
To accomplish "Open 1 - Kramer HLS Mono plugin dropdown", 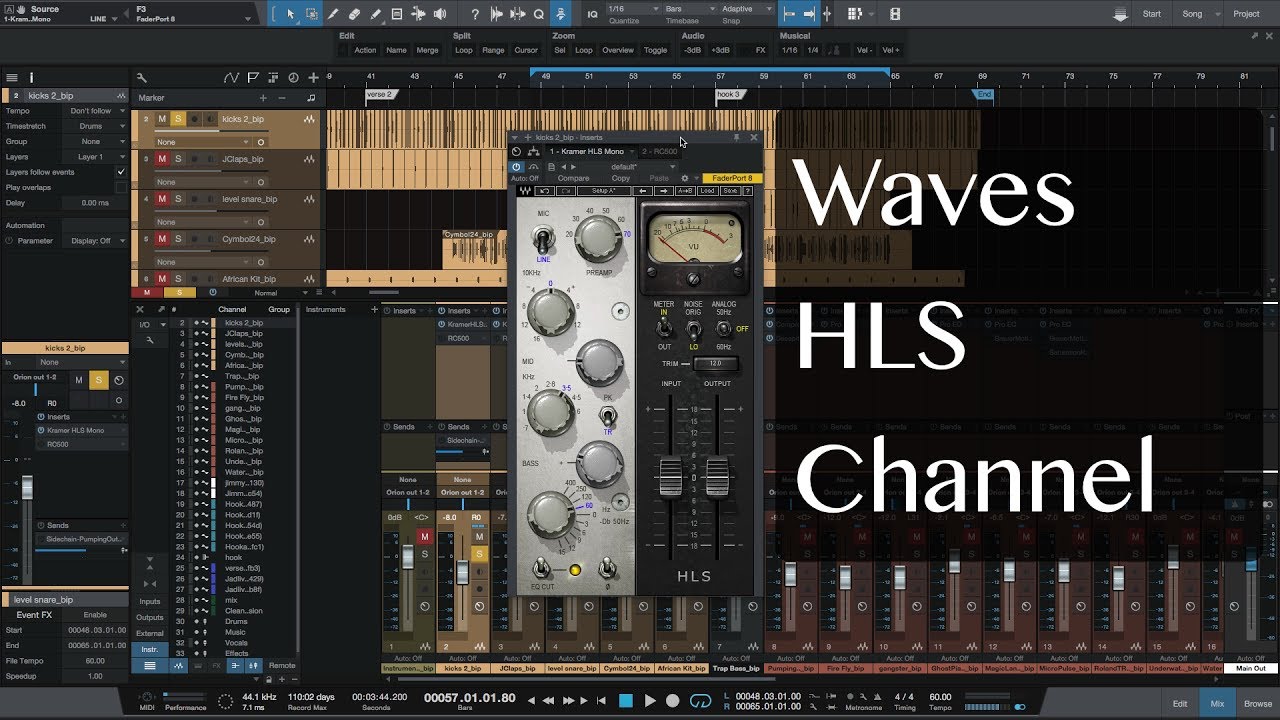I will (591, 151).
